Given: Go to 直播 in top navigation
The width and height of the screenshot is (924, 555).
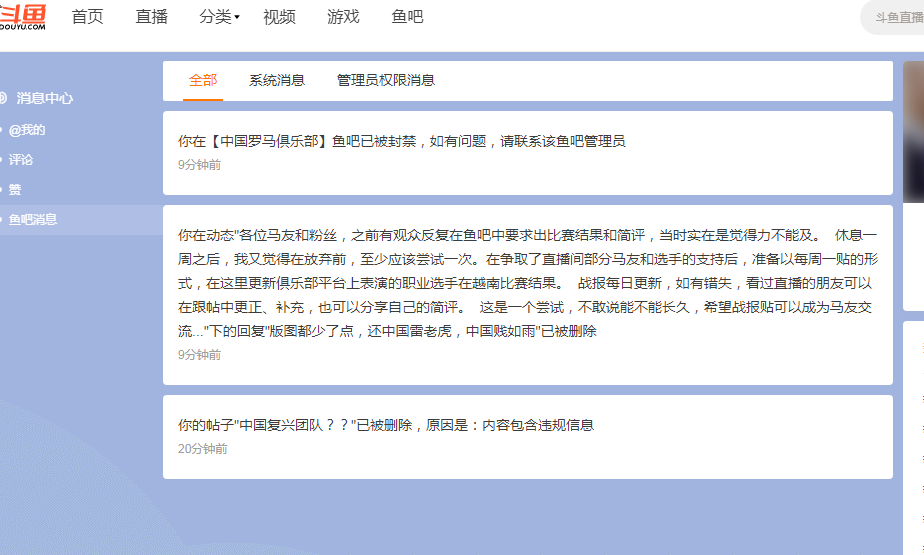Looking at the screenshot, I should pos(151,17).
